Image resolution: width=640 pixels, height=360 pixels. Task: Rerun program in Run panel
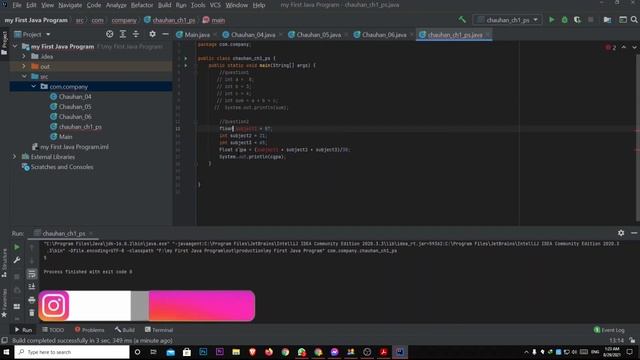pos(17,247)
